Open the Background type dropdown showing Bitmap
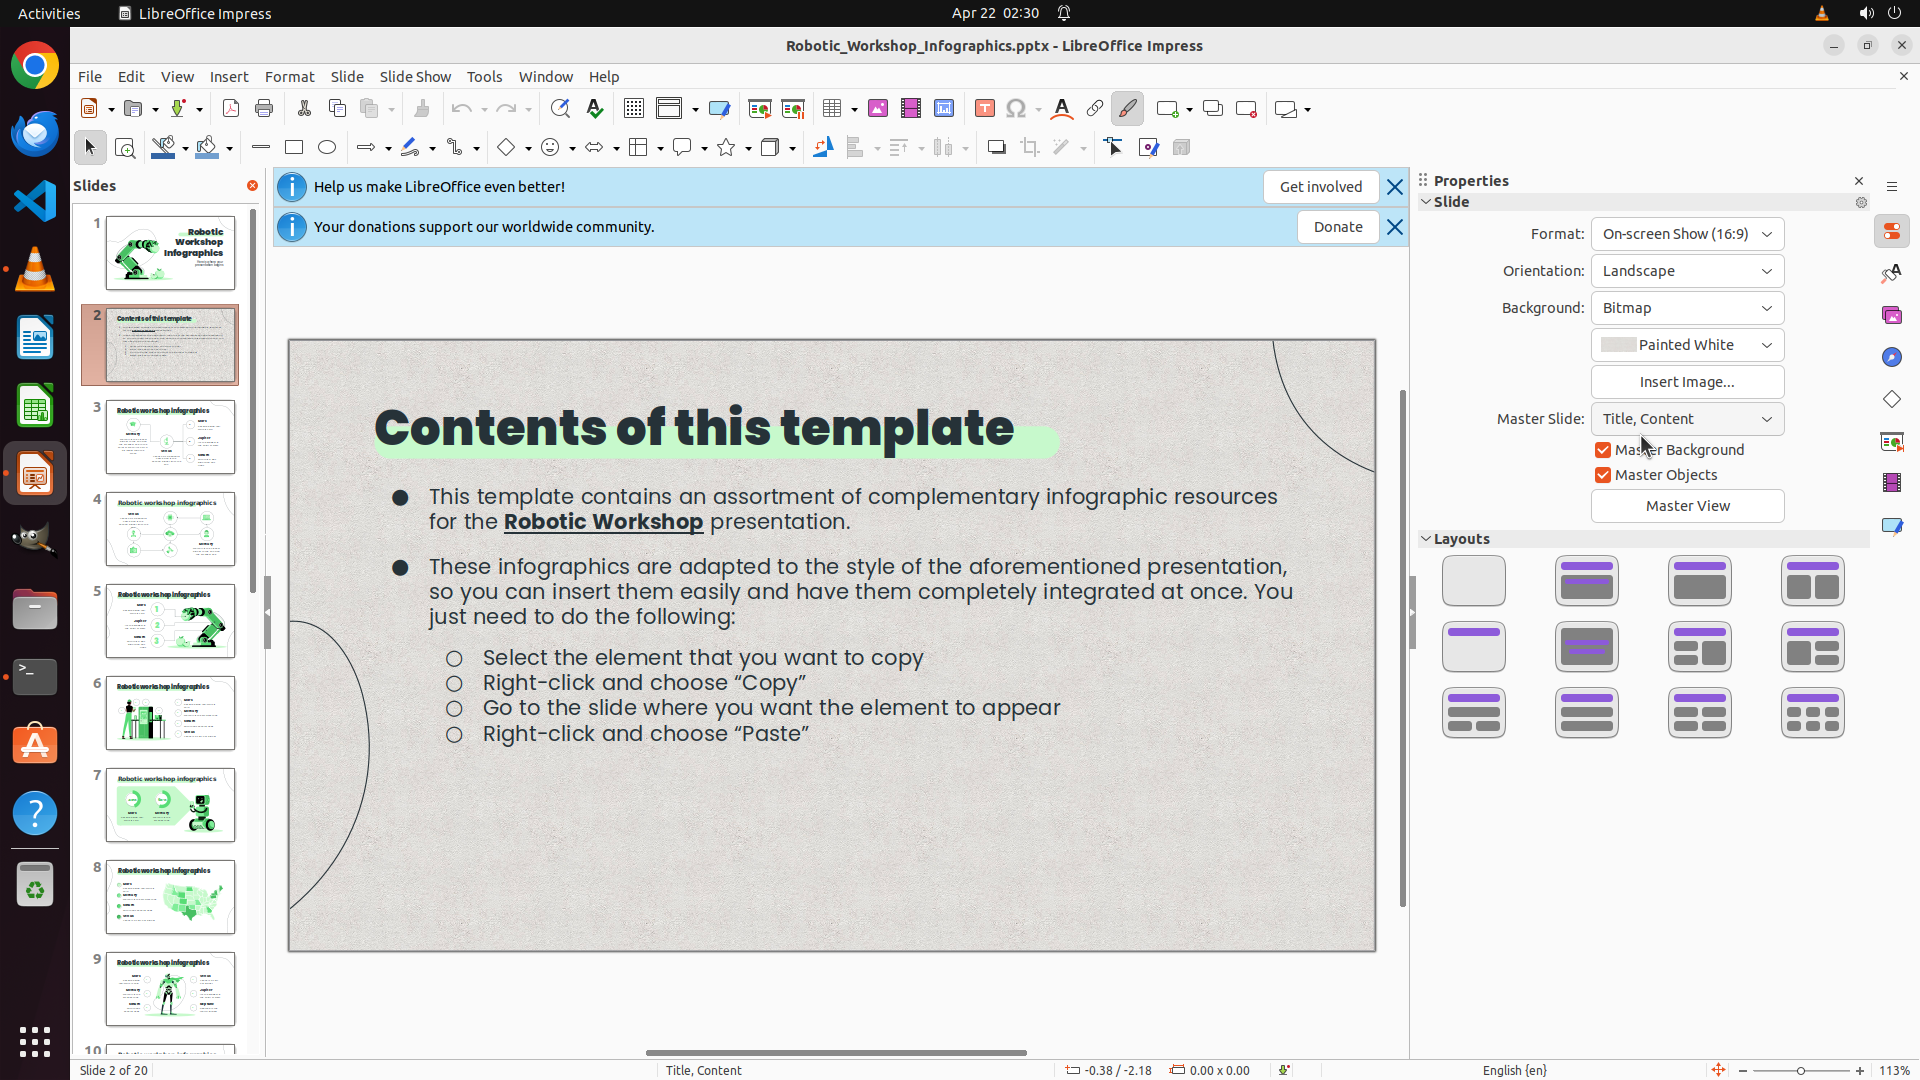 pos(1687,308)
